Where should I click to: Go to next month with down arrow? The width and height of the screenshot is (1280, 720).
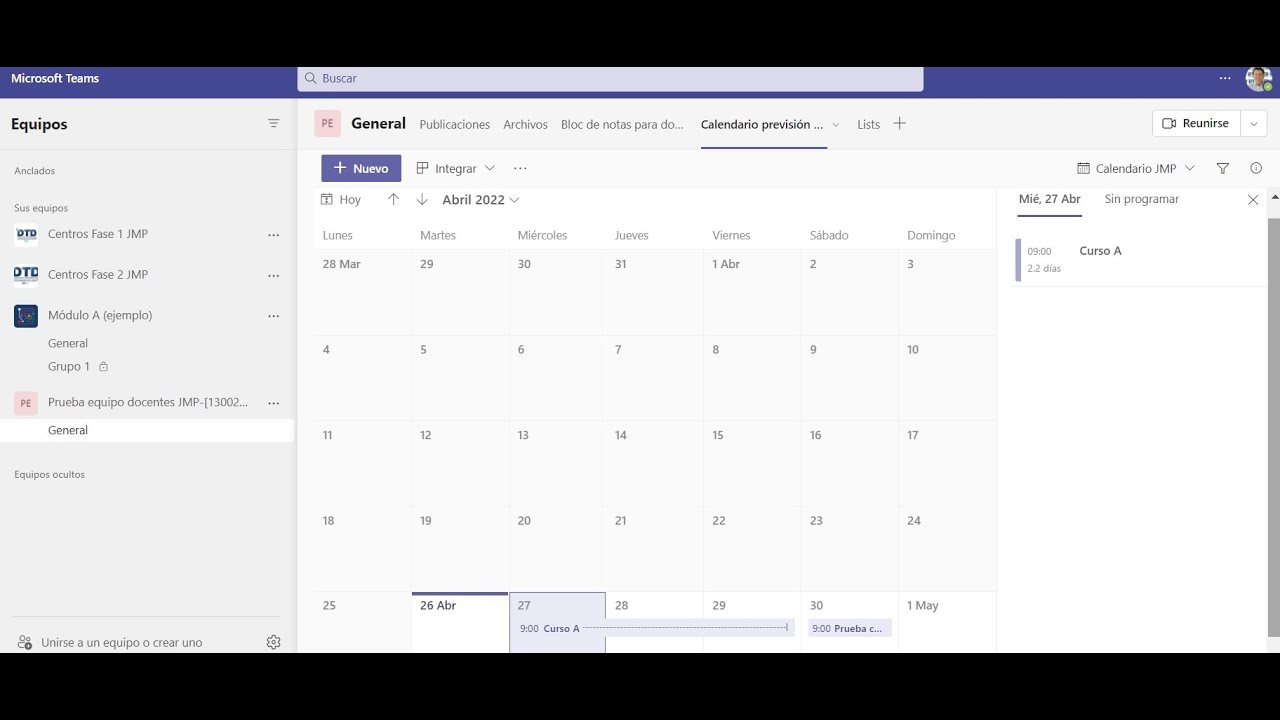(x=422, y=200)
